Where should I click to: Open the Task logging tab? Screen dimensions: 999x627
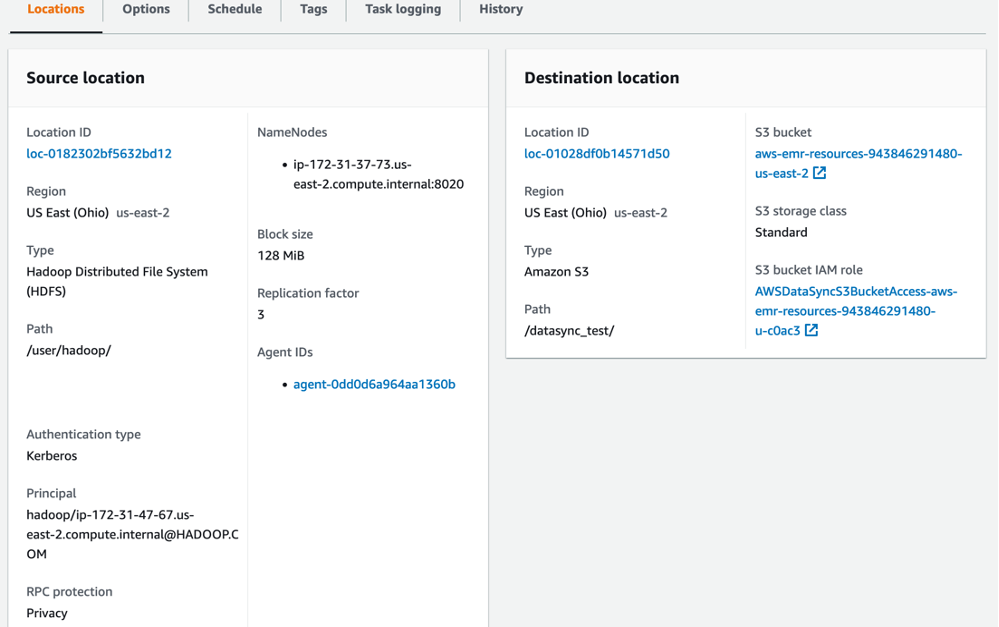point(402,10)
